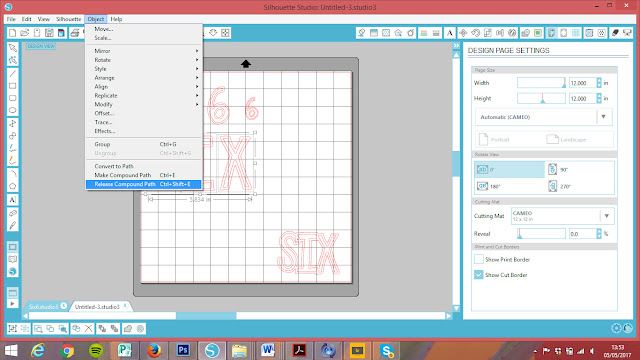The width and height of the screenshot is (640, 360).
Task: Expand the Cutting Mat CAMEO dropdown
Action: coord(563,216)
